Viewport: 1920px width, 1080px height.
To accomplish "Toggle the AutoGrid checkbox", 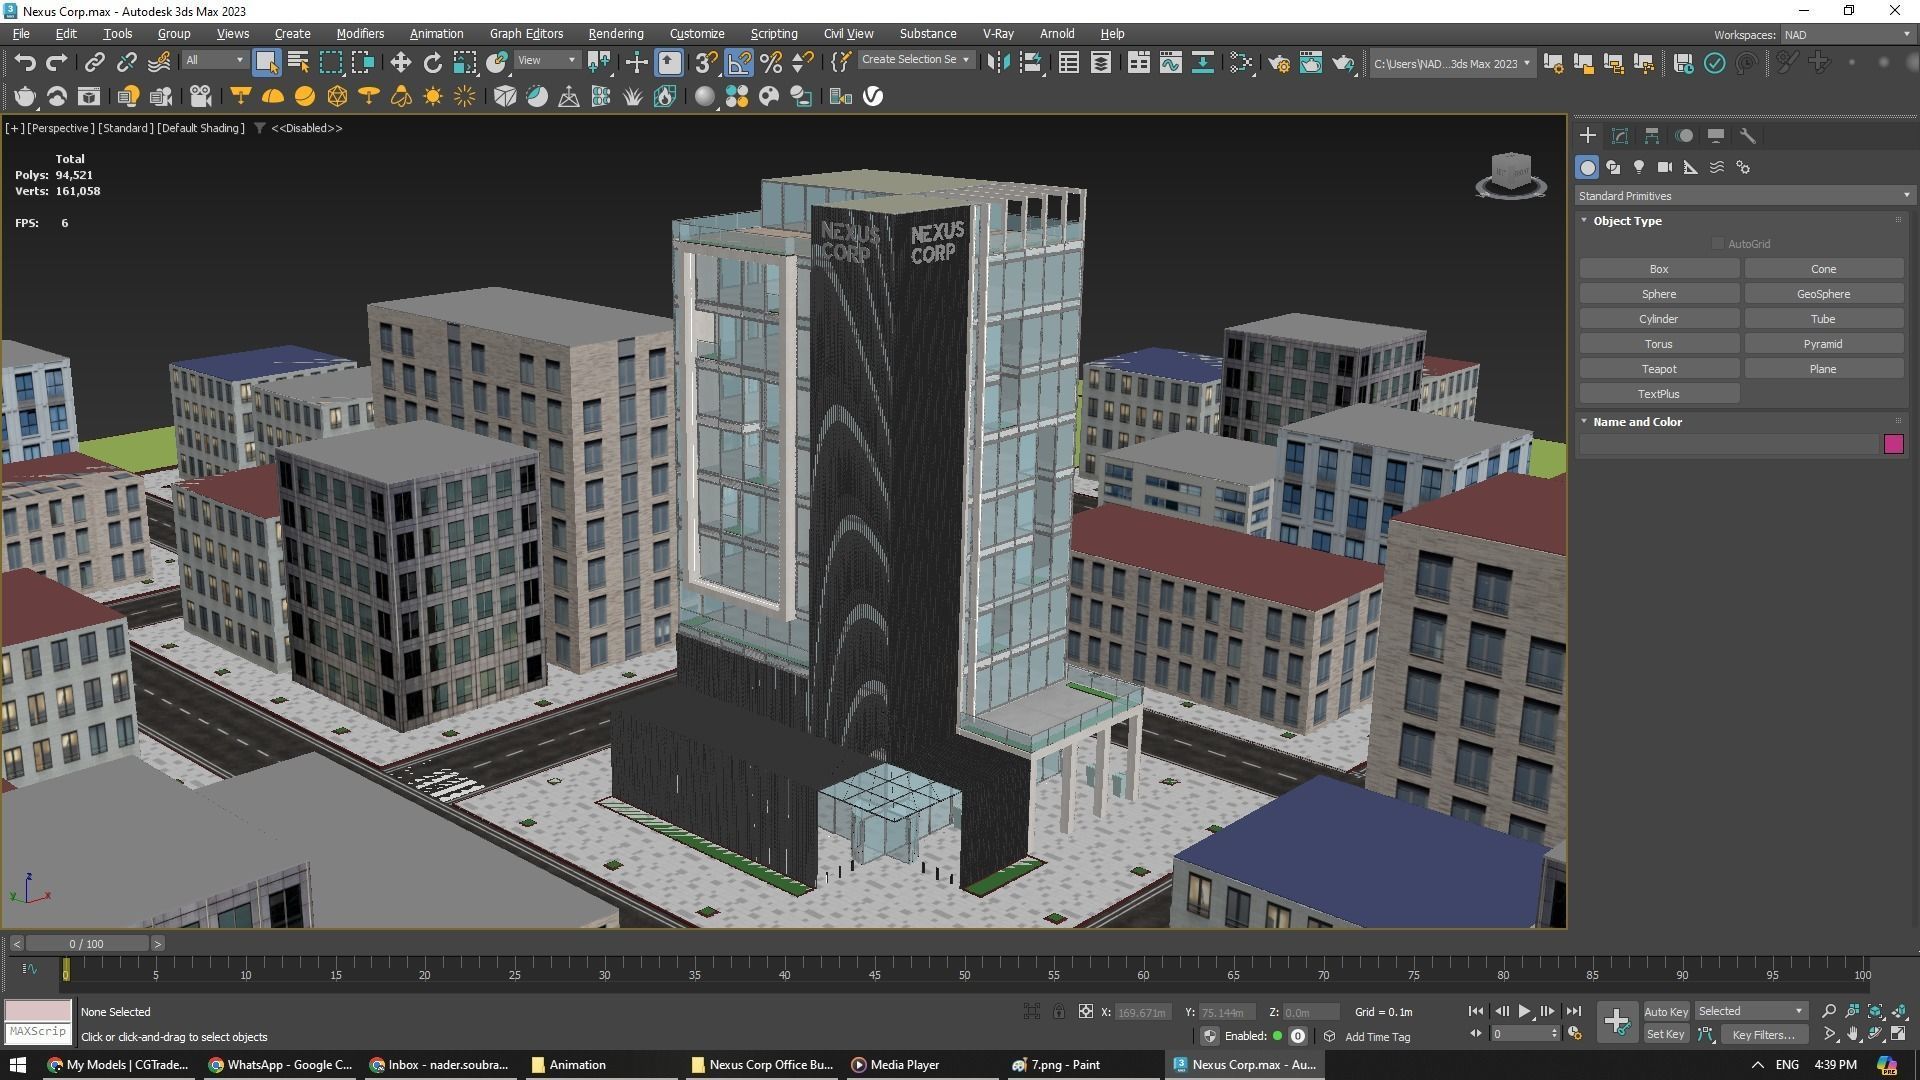I will click(x=1717, y=244).
